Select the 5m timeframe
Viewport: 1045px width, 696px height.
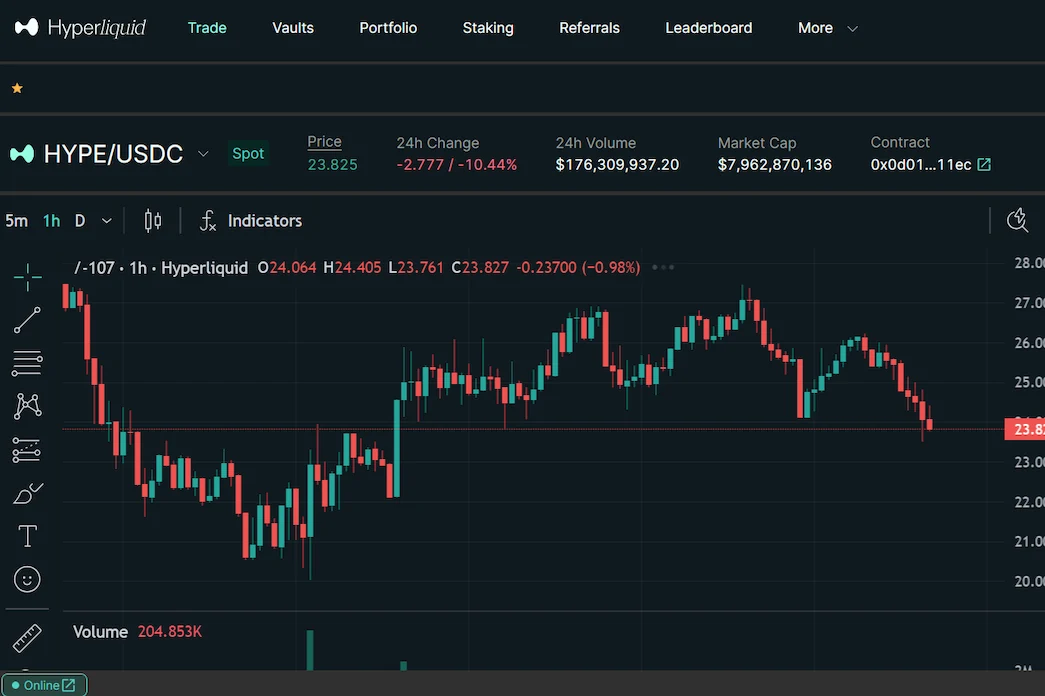pos(17,221)
